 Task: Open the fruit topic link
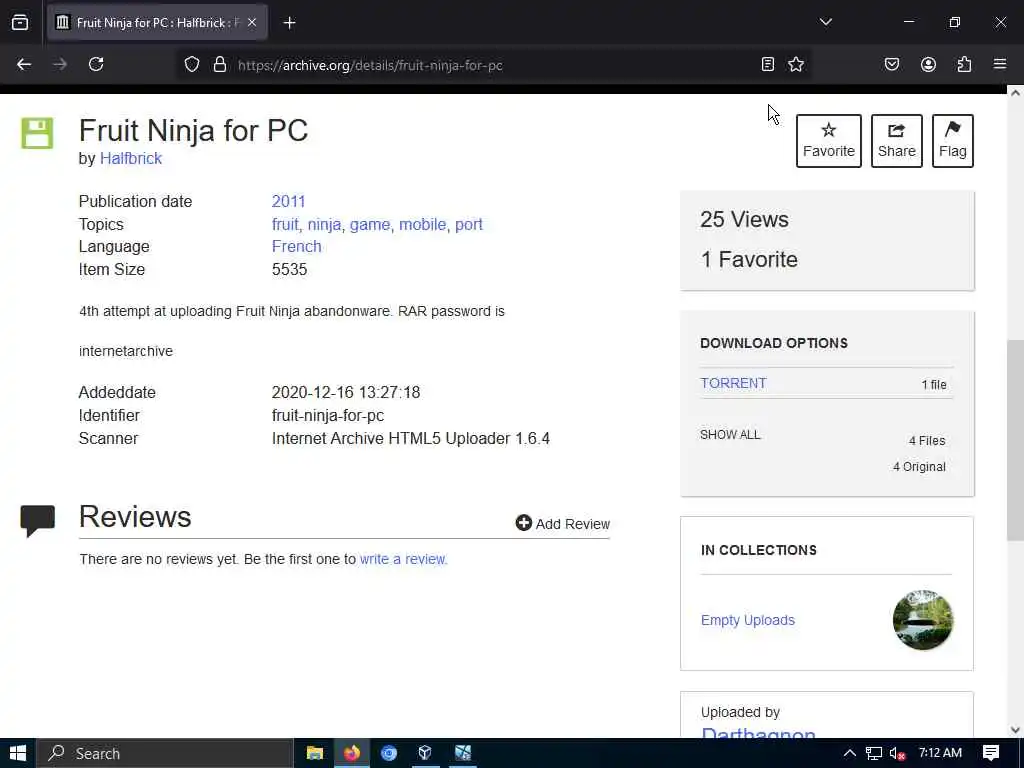[x=285, y=224]
